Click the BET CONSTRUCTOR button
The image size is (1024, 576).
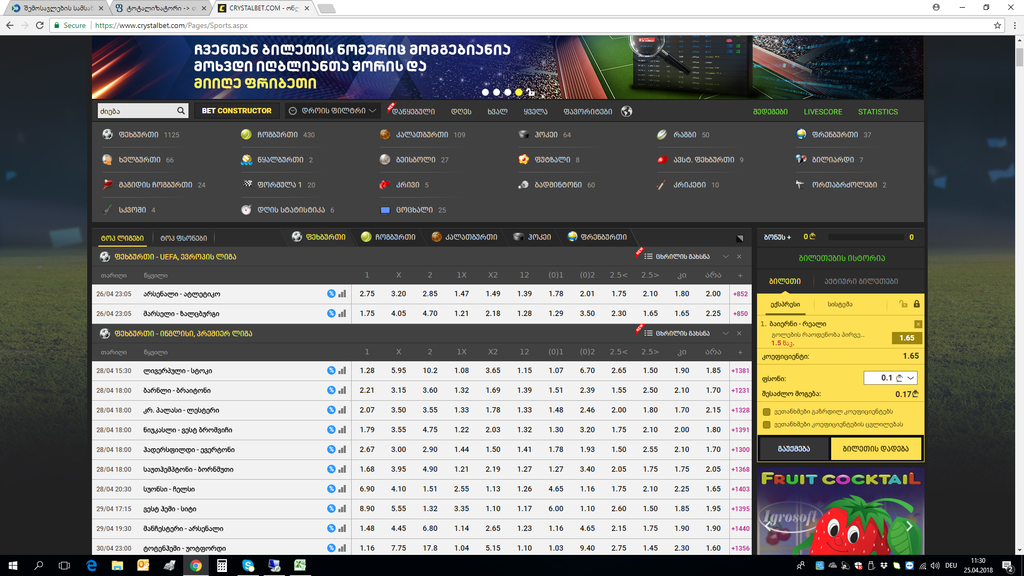coord(236,111)
